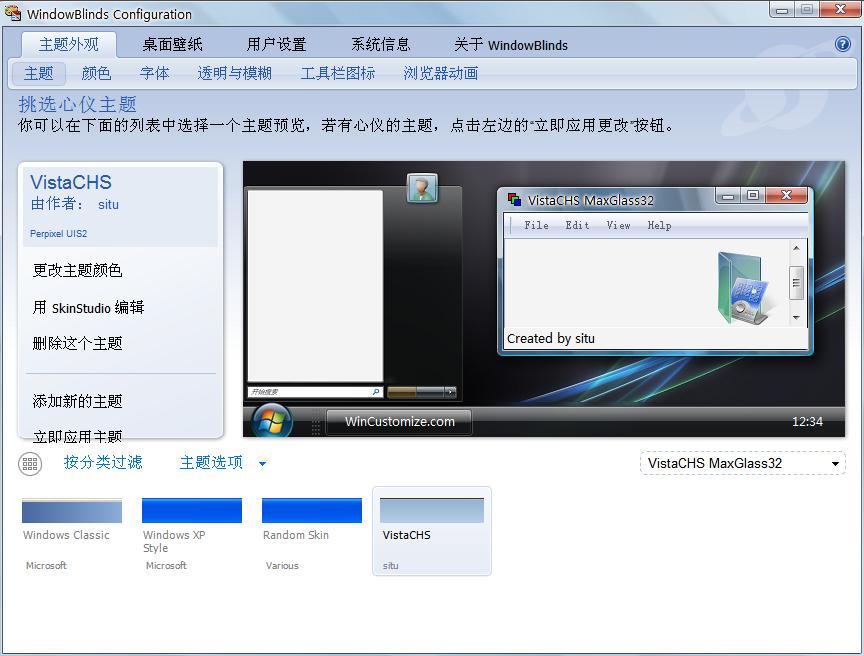Select the VistaCHS theme thumbnail
This screenshot has height=656, width=864.
(x=432, y=531)
